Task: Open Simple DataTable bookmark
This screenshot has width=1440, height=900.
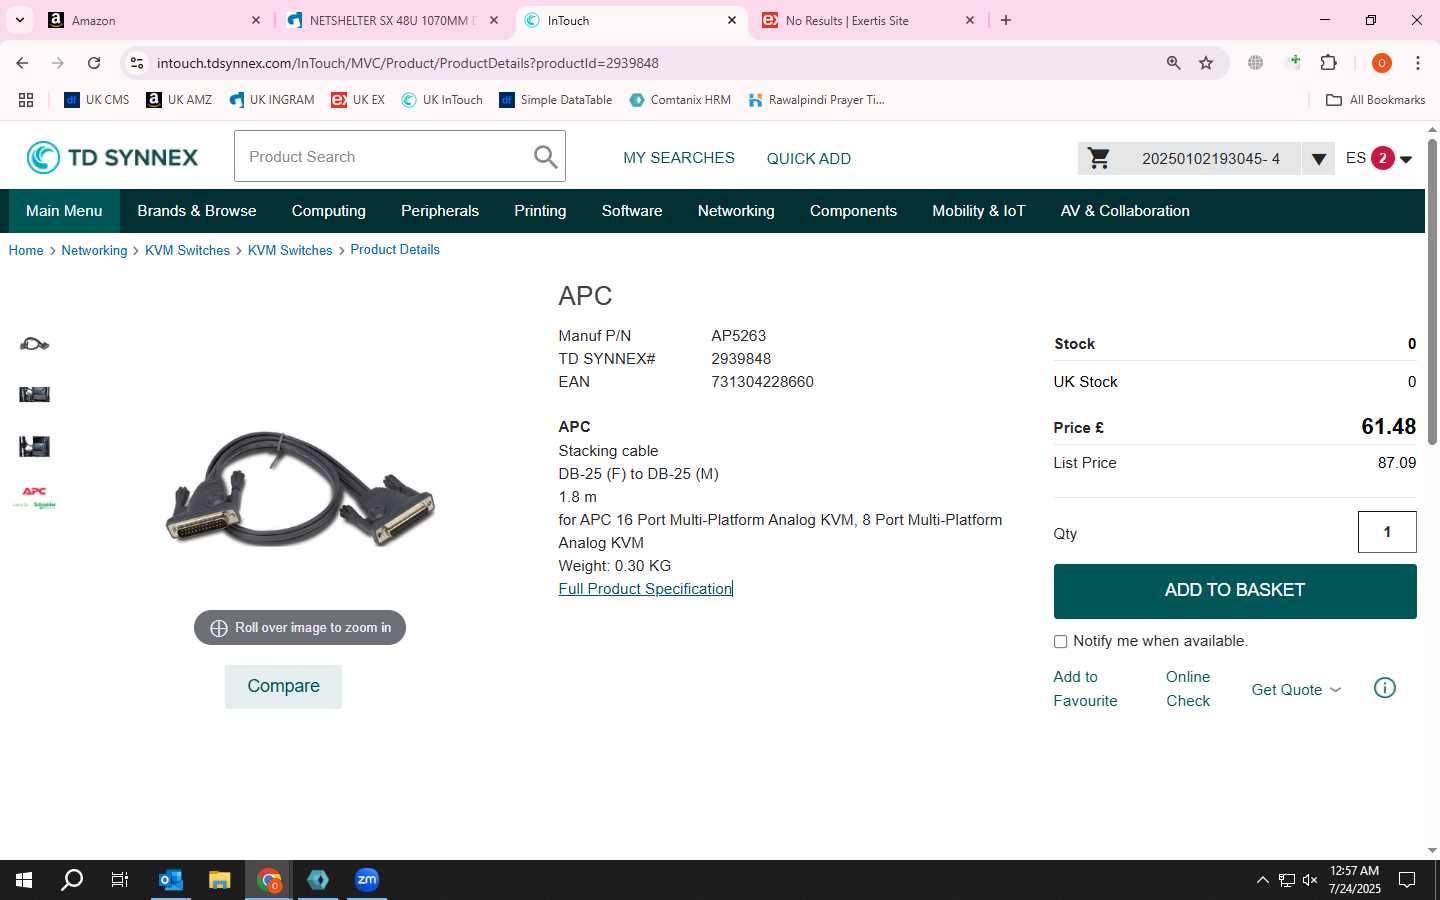Action: tap(555, 100)
